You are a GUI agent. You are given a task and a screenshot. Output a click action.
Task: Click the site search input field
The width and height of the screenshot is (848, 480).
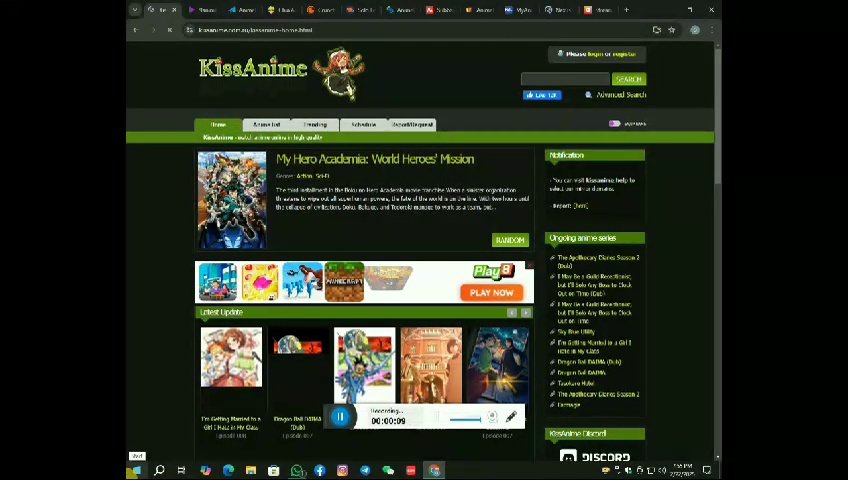pos(565,79)
